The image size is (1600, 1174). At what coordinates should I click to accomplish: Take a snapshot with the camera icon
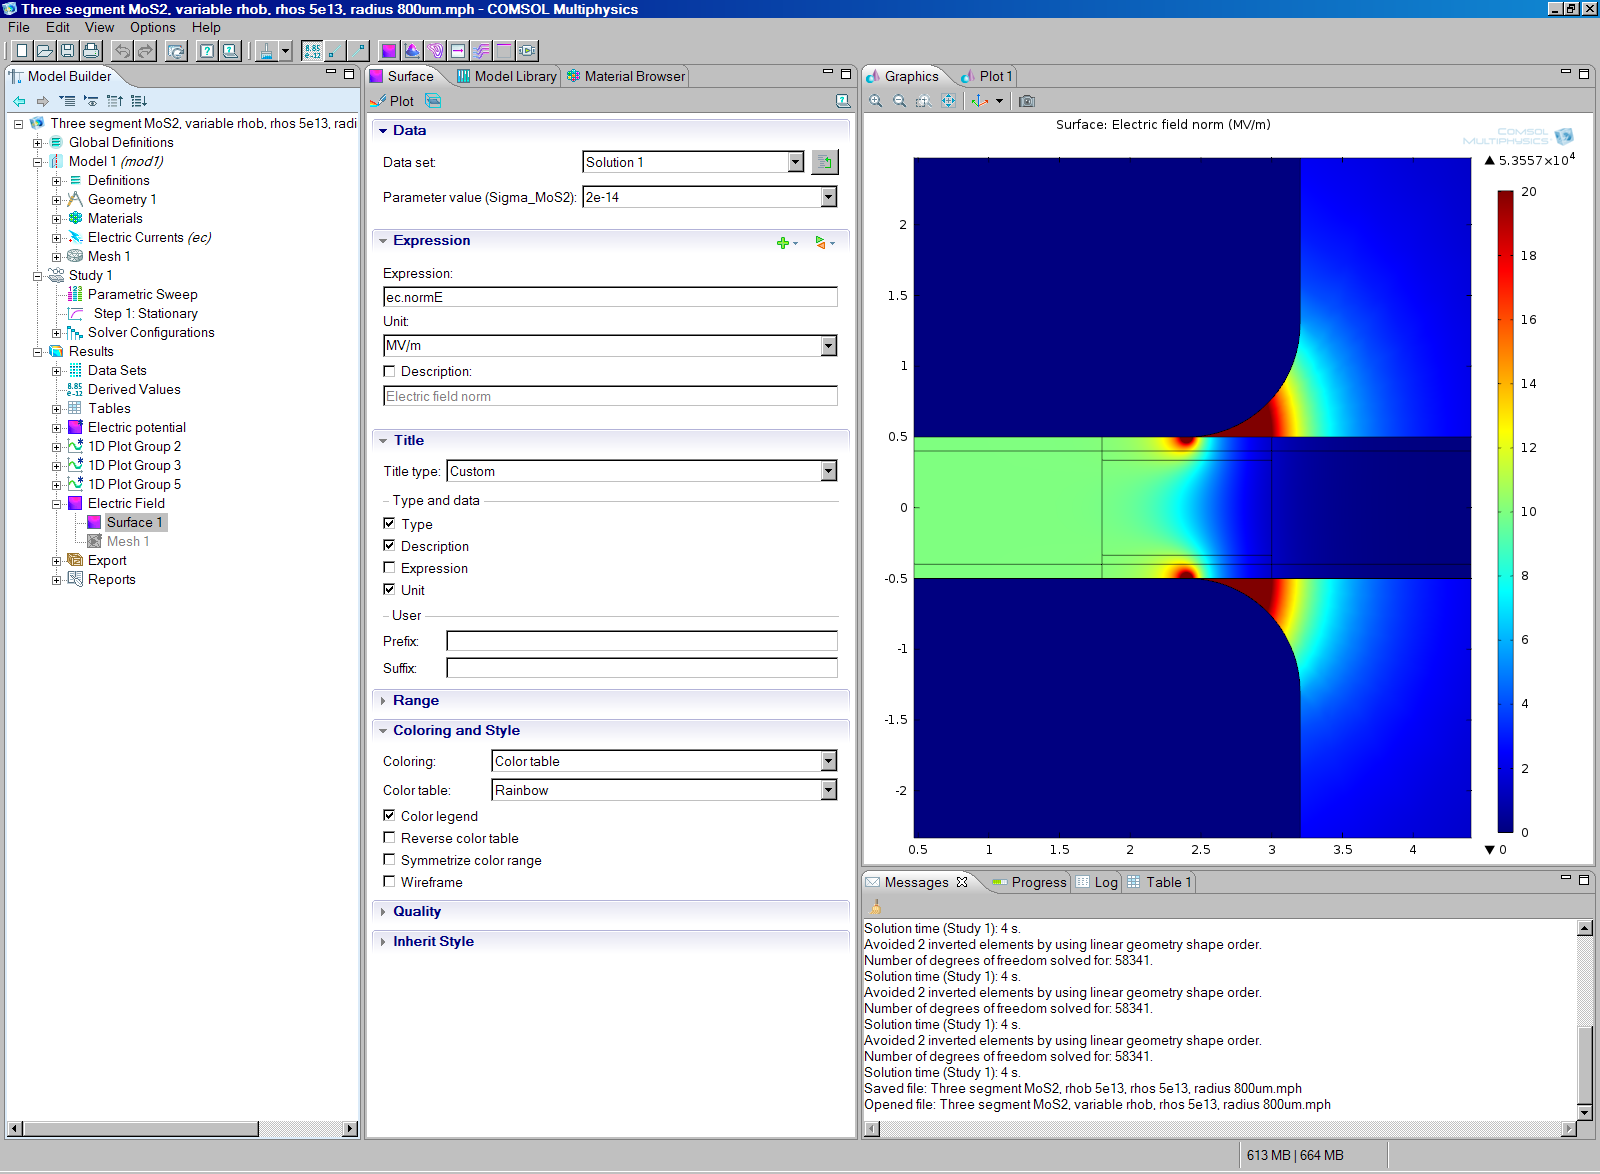tap(1027, 101)
